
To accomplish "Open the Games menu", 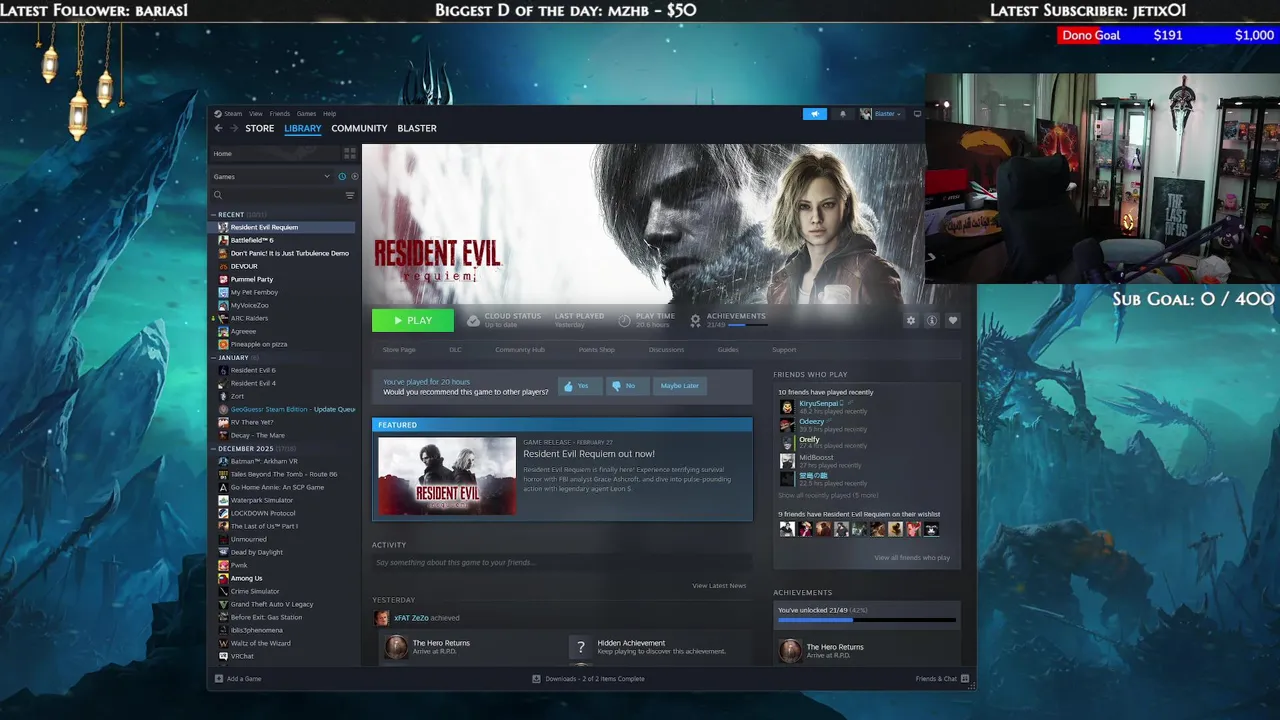I will 306,114.
